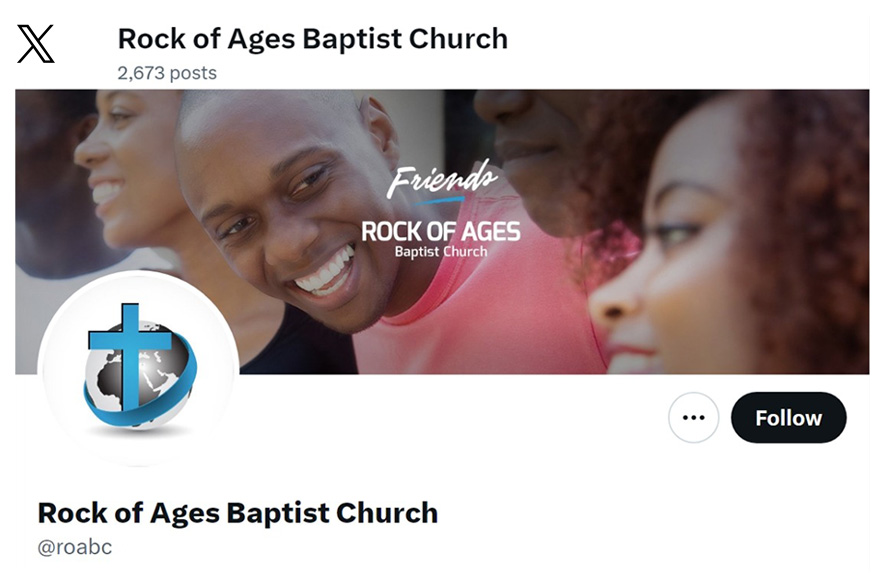
Task: Click the blue underline beneath Friends
Action: pyautogui.click(x=437, y=200)
